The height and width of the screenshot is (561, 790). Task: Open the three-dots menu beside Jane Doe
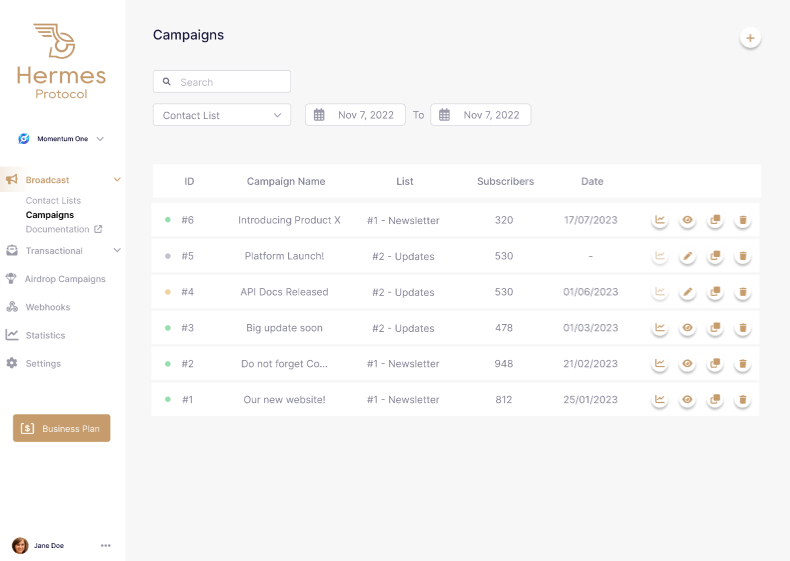106,545
